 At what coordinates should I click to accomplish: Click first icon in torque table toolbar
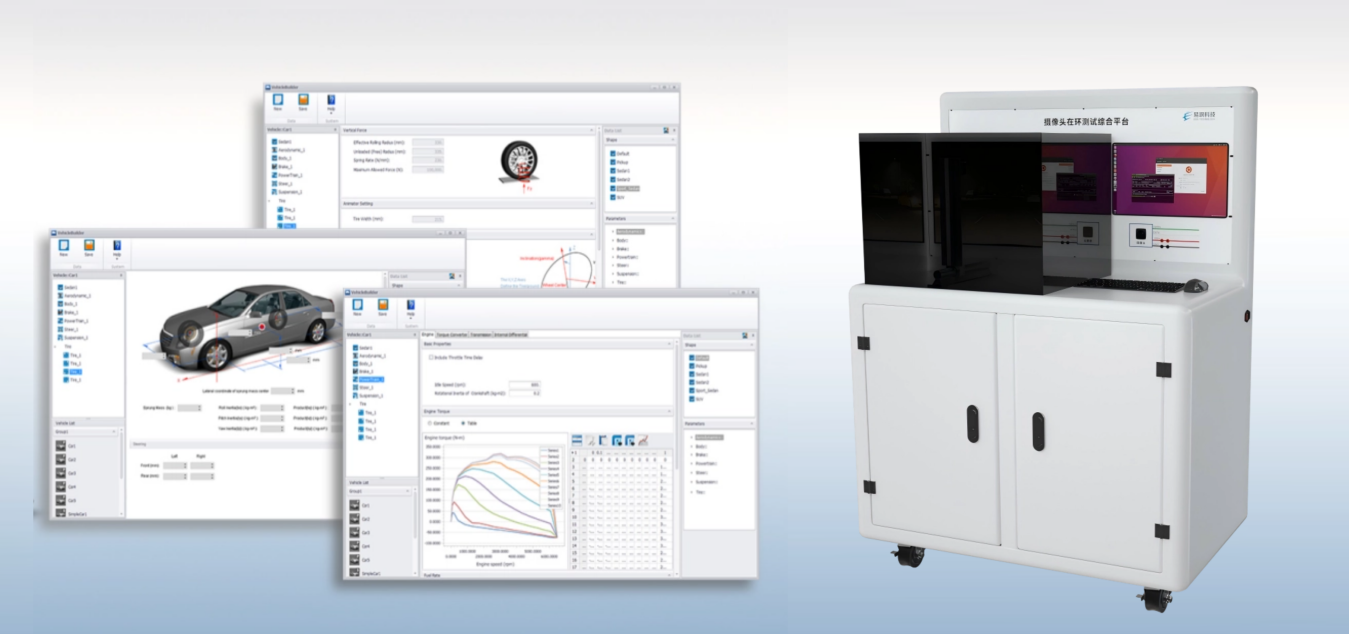point(577,440)
